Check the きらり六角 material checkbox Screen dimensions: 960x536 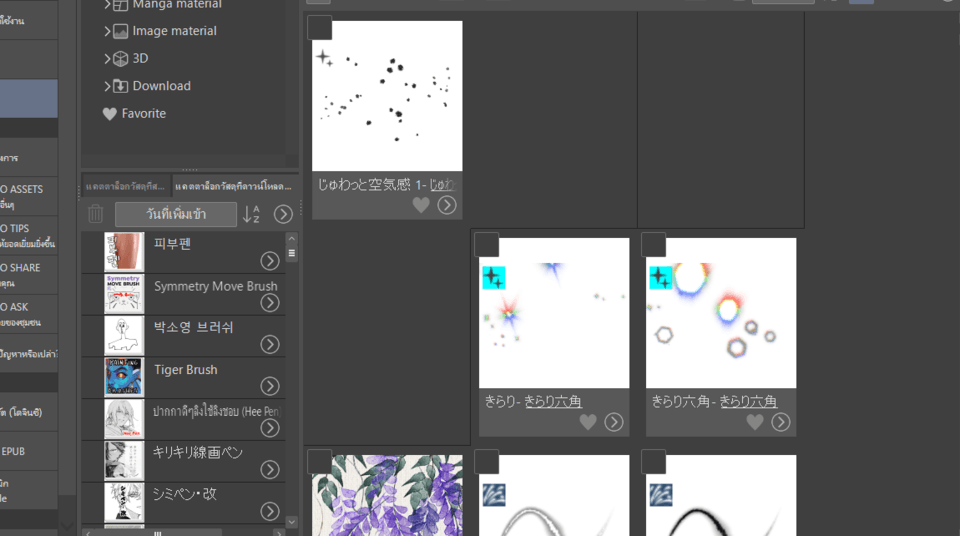tap(654, 245)
